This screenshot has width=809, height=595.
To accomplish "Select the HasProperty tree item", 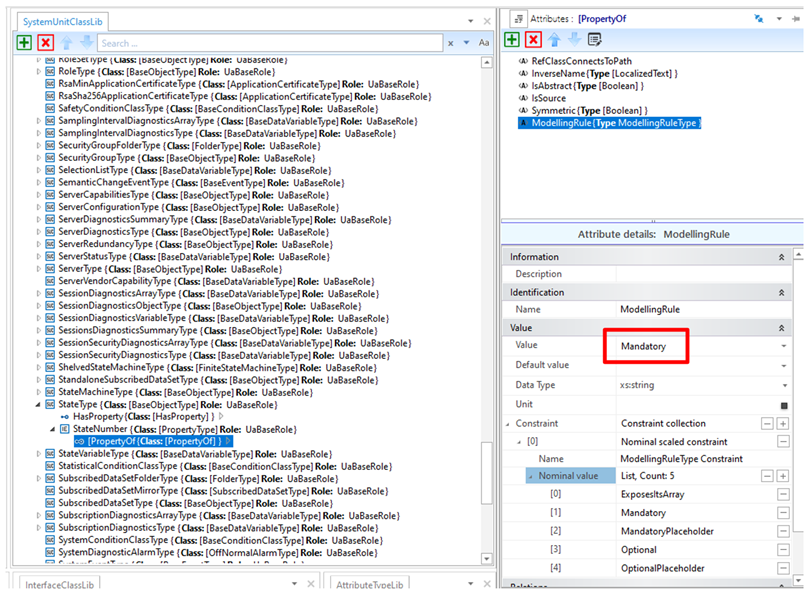I will [142, 416].
